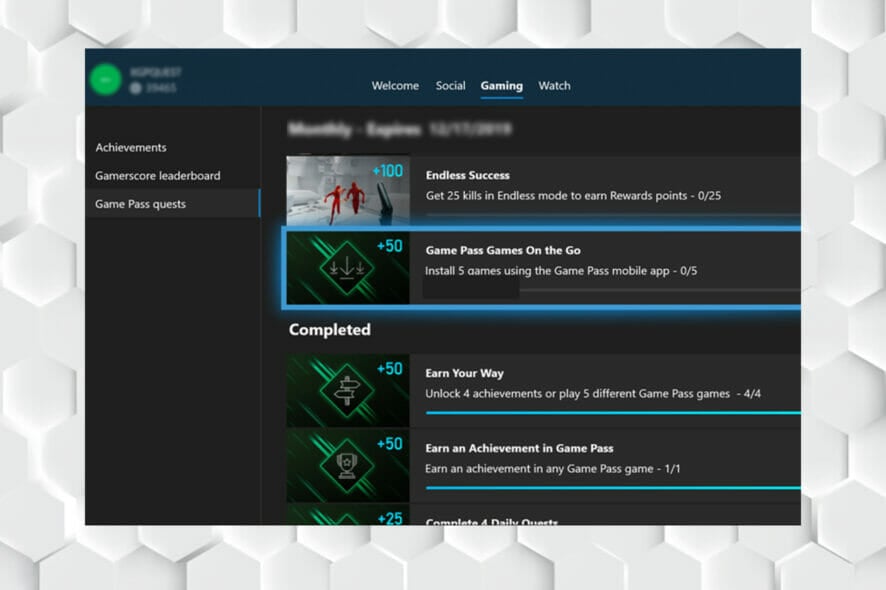Open Achievements in the sidebar
Screen dimensions: 886x590
coord(131,148)
